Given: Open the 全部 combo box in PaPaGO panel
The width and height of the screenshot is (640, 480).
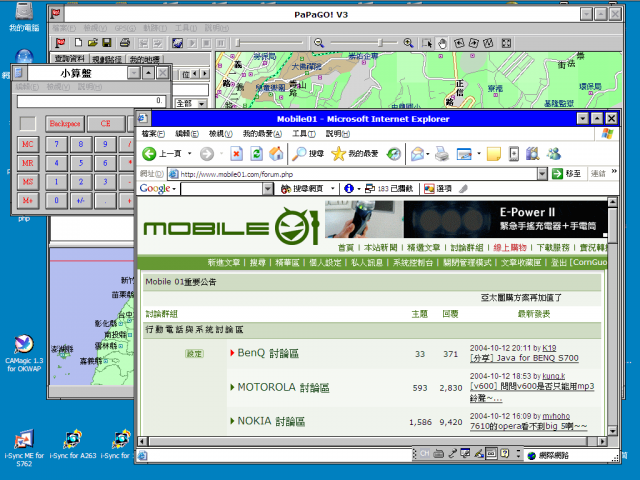Looking at the screenshot, I should [x=201, y=104].
